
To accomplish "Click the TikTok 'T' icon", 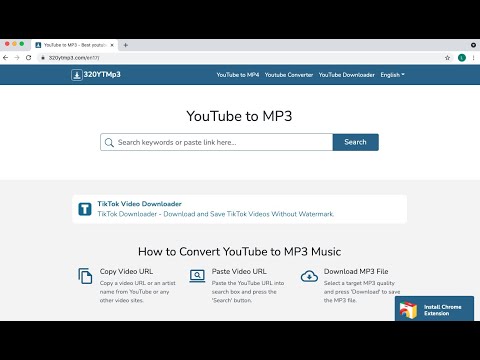I will pyautogui.click(x=85, y=209).
